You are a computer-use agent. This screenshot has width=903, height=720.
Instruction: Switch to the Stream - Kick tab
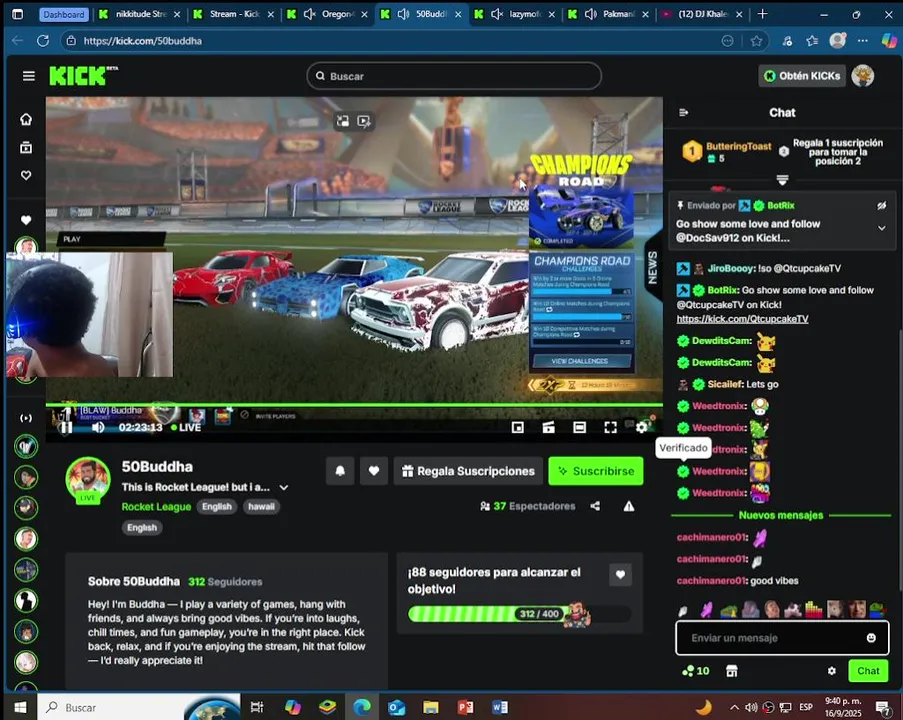click(233, 14)
